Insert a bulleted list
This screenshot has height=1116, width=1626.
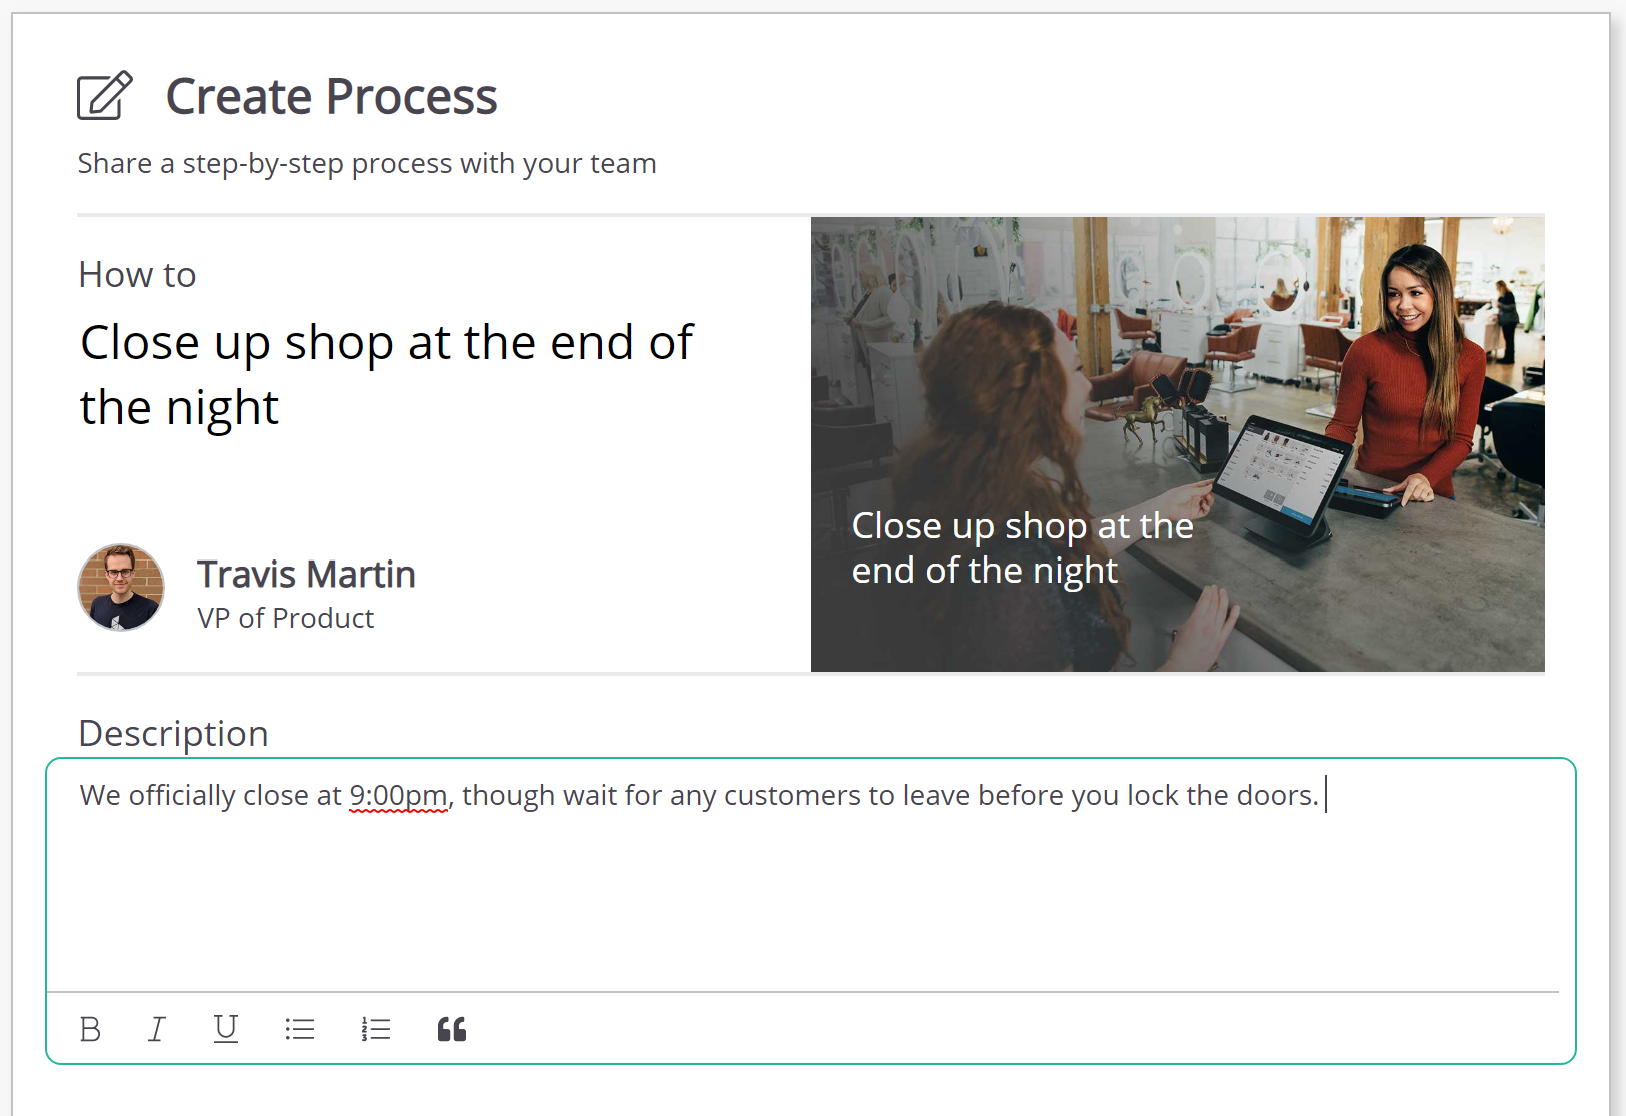[x=300, y=1029]
